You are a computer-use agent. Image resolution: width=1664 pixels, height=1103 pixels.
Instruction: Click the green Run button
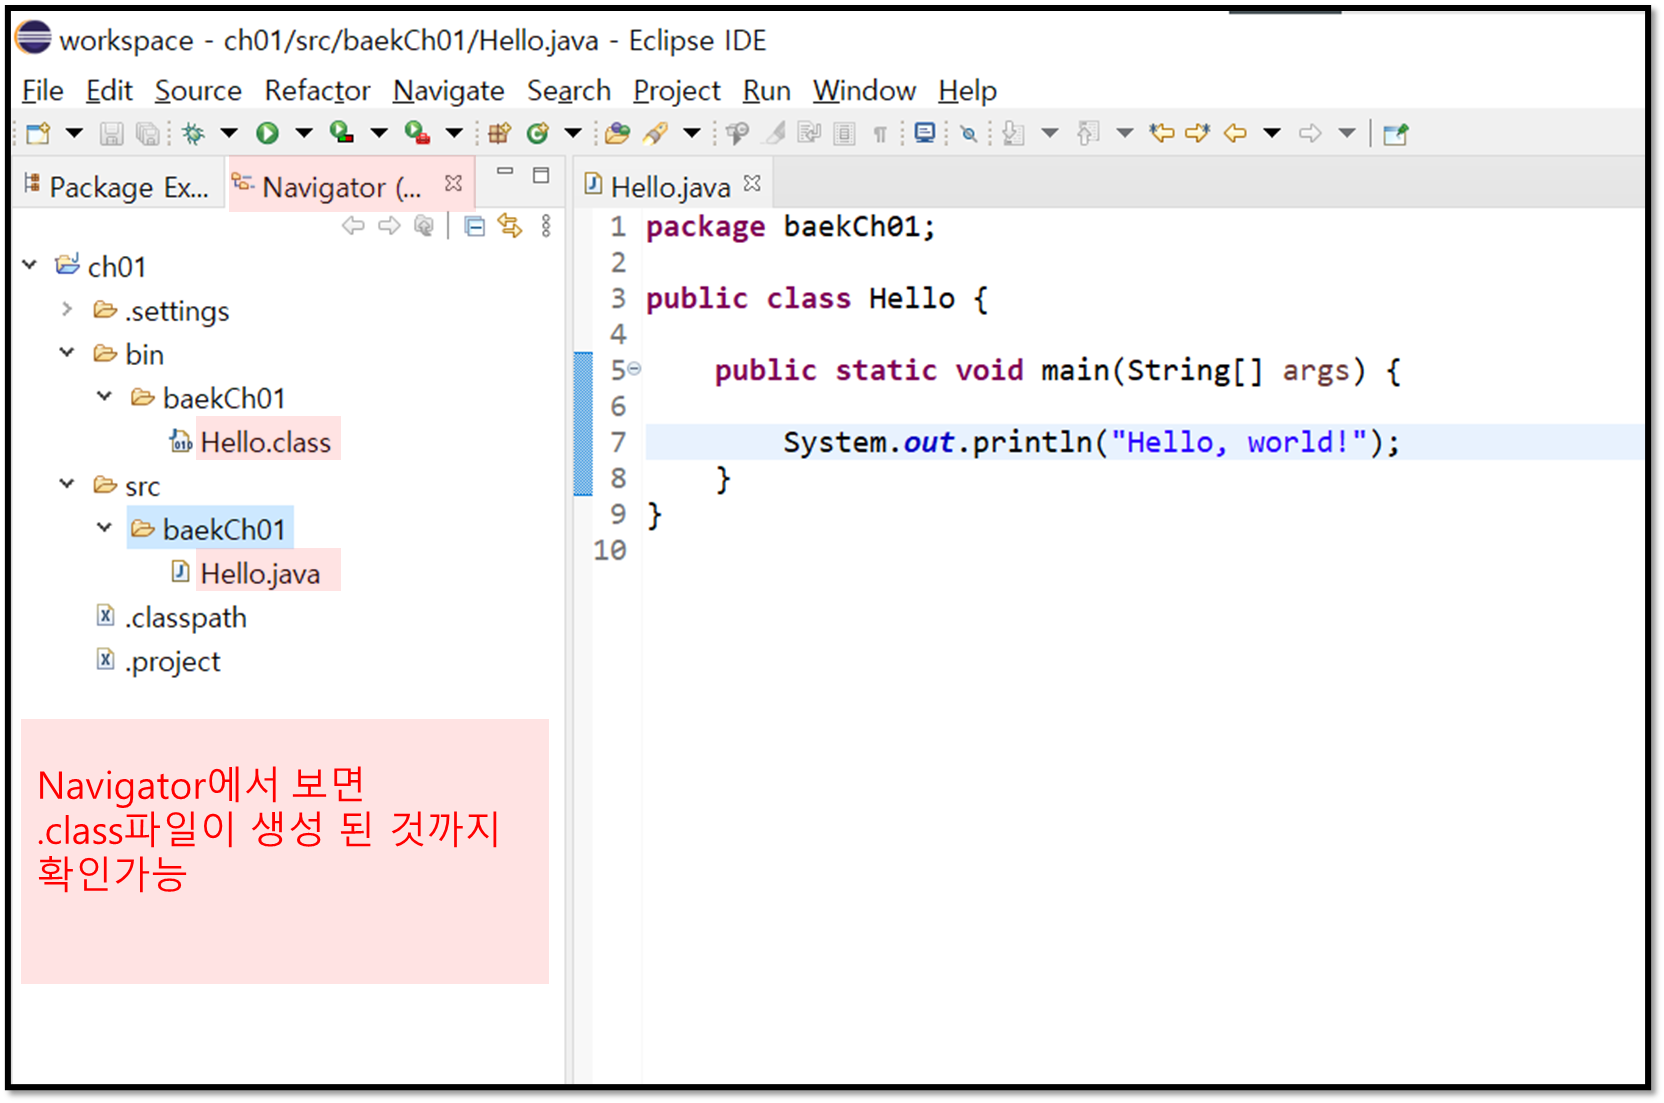[x=267, y=133]
